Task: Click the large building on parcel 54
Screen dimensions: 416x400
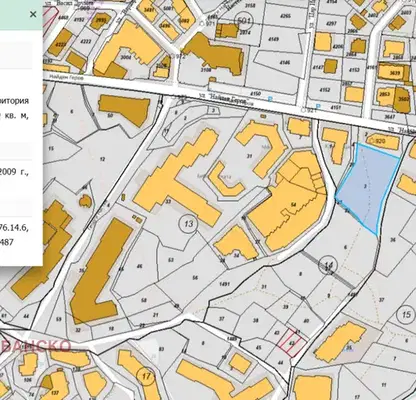Action: tap(288, 203)
